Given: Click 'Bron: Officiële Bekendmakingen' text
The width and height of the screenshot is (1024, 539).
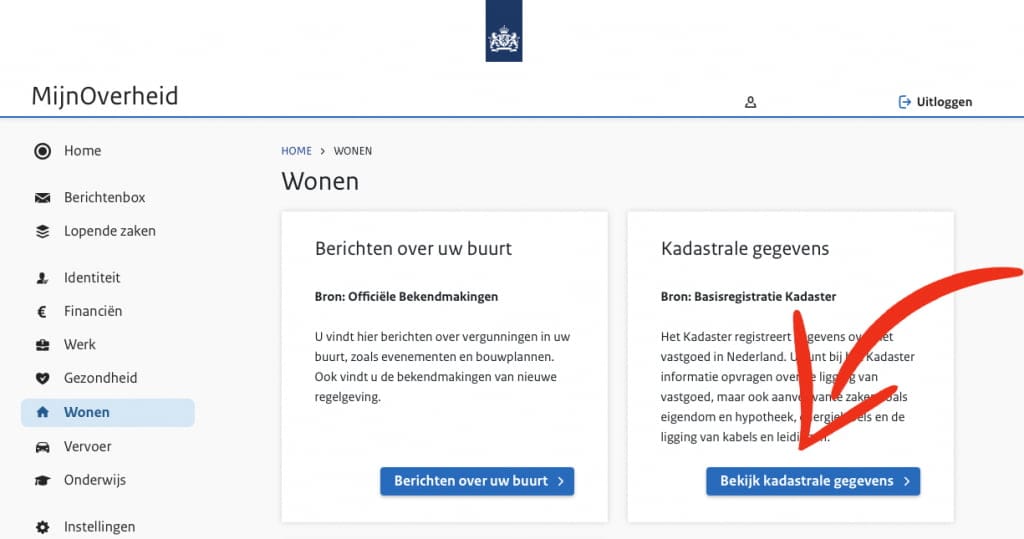Looking at the screenshot, I should [x=406, y=297].
